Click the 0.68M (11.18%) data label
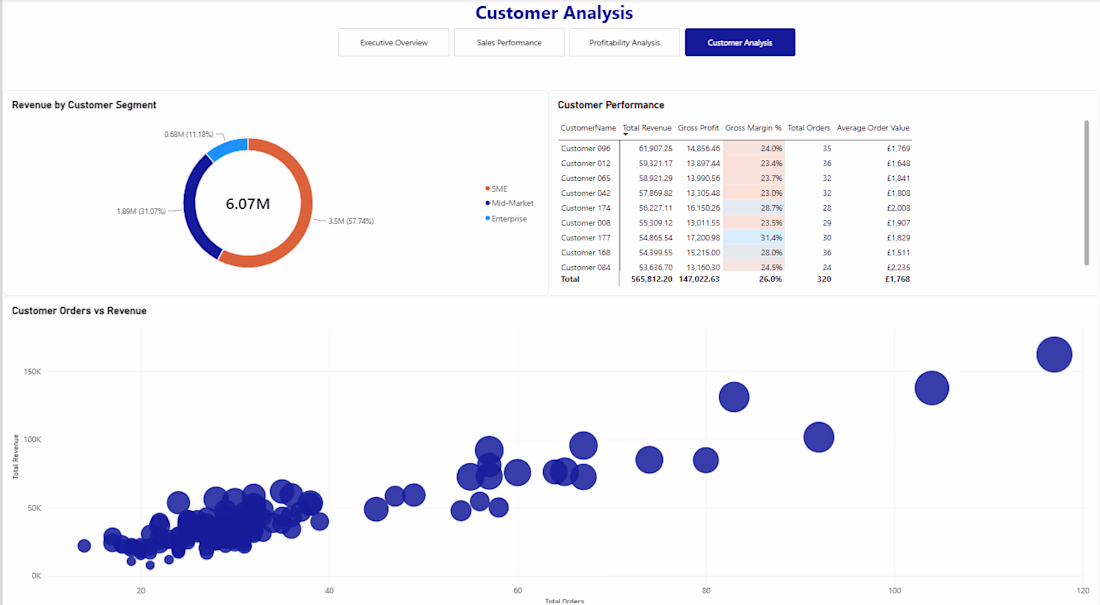The image size is (1100, 605). [x=189, y=134]
